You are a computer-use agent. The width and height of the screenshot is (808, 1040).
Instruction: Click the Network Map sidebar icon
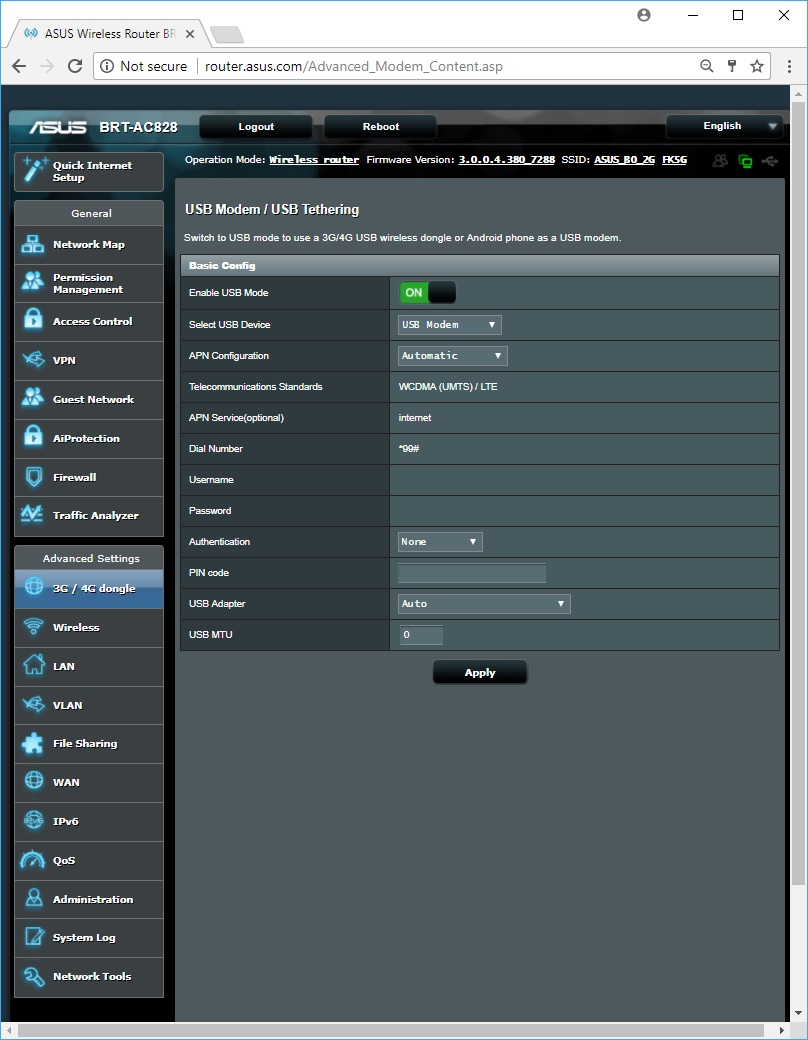tap(33, 245)
